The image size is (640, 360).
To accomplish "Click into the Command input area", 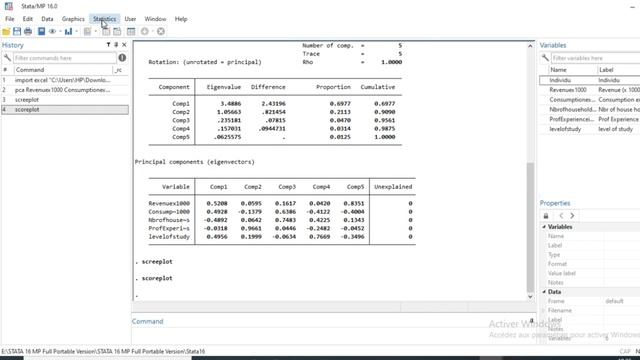I will 333,336.
